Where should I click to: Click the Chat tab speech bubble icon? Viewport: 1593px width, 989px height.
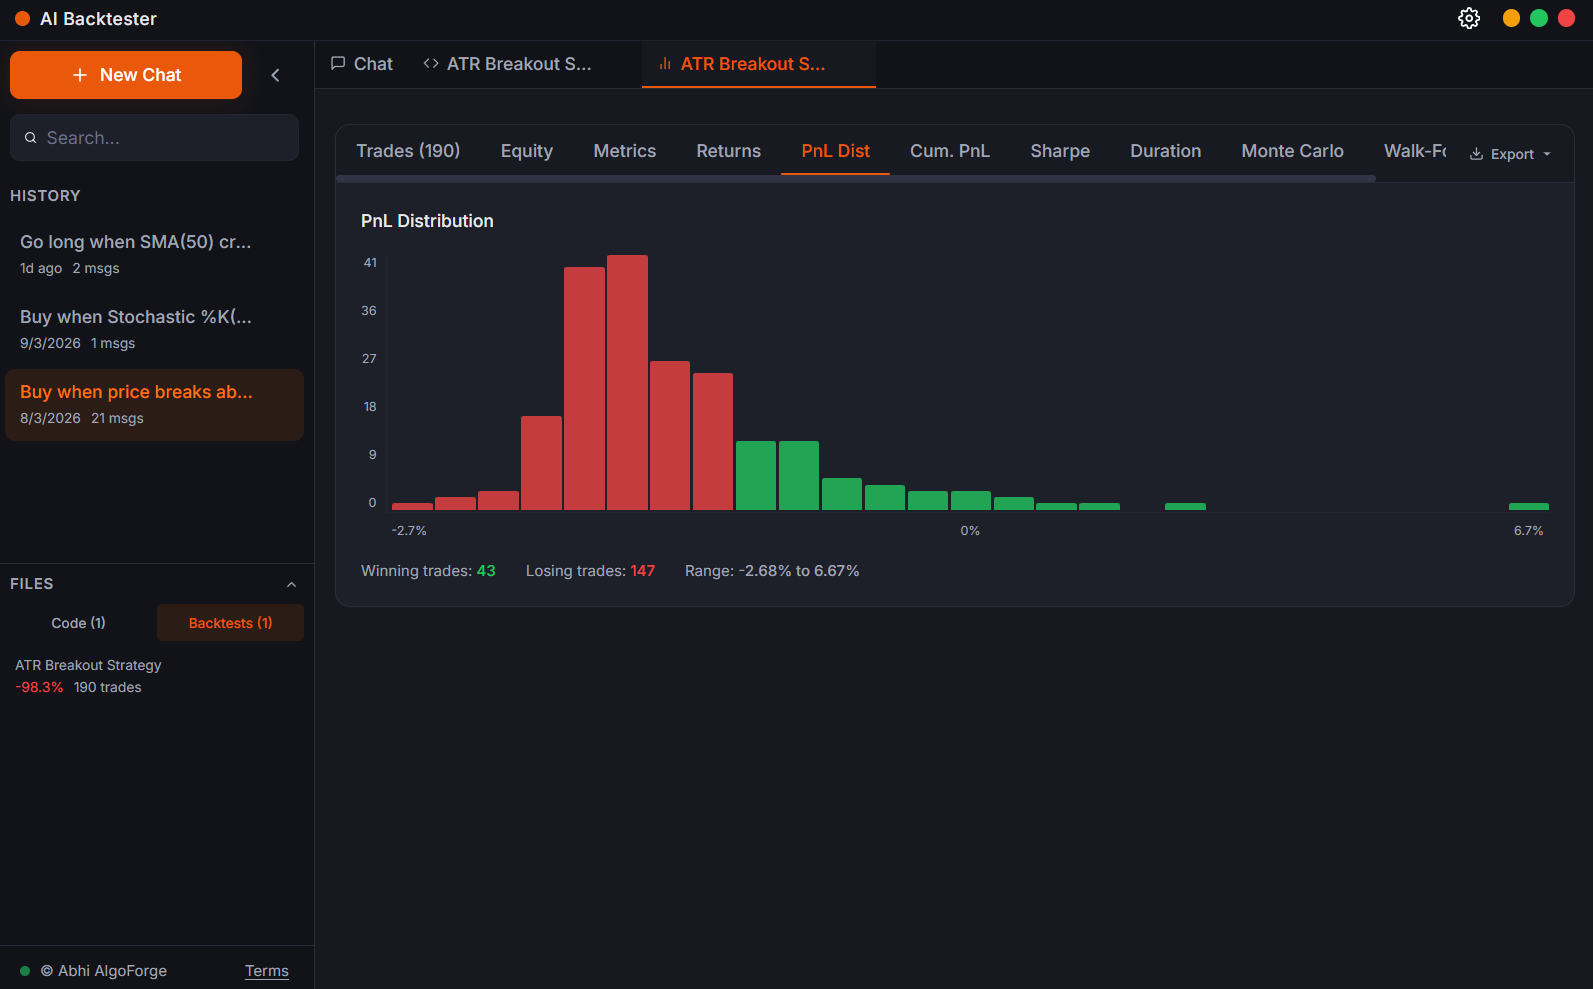click(x=338, y=63)
